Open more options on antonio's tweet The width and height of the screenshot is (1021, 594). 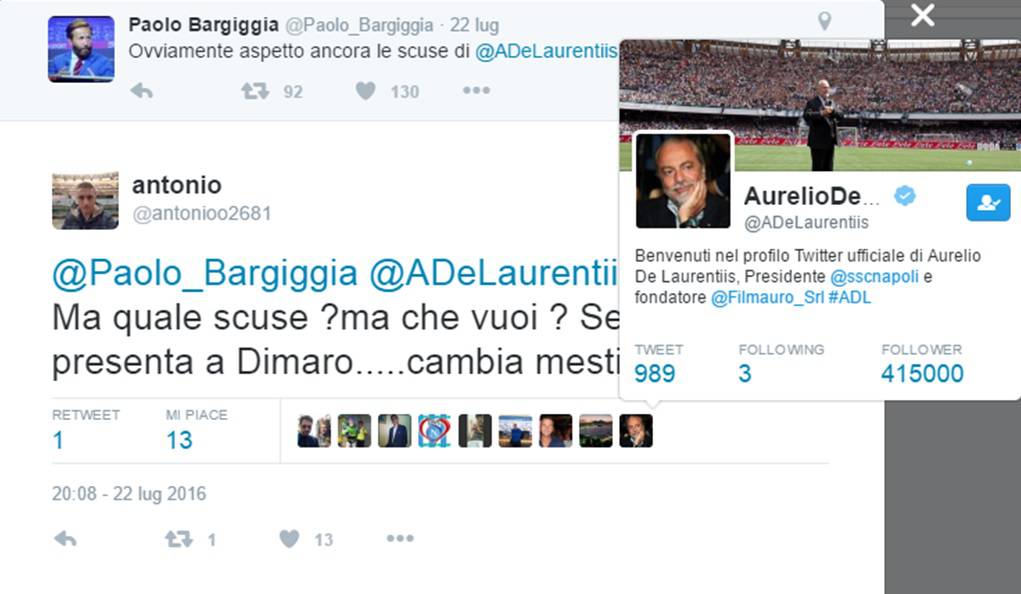400,538
